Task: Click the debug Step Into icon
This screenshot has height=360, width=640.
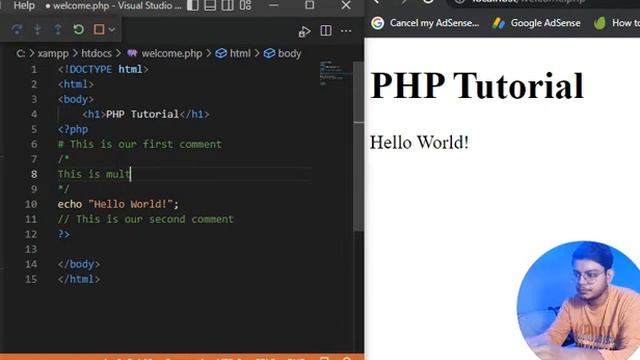Action: tap(37, 29)
